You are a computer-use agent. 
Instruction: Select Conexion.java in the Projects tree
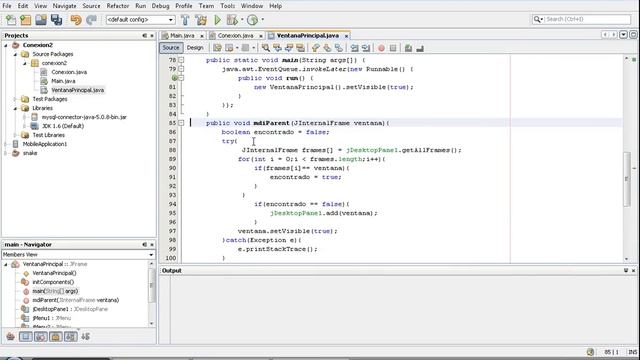click(69, 72)
